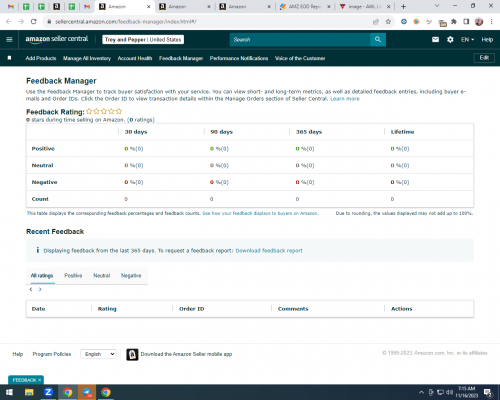Go to next feedback page arrow
The width and height of the screenshot is (500, 400).
pyautogui.click(x=40, y=289)
